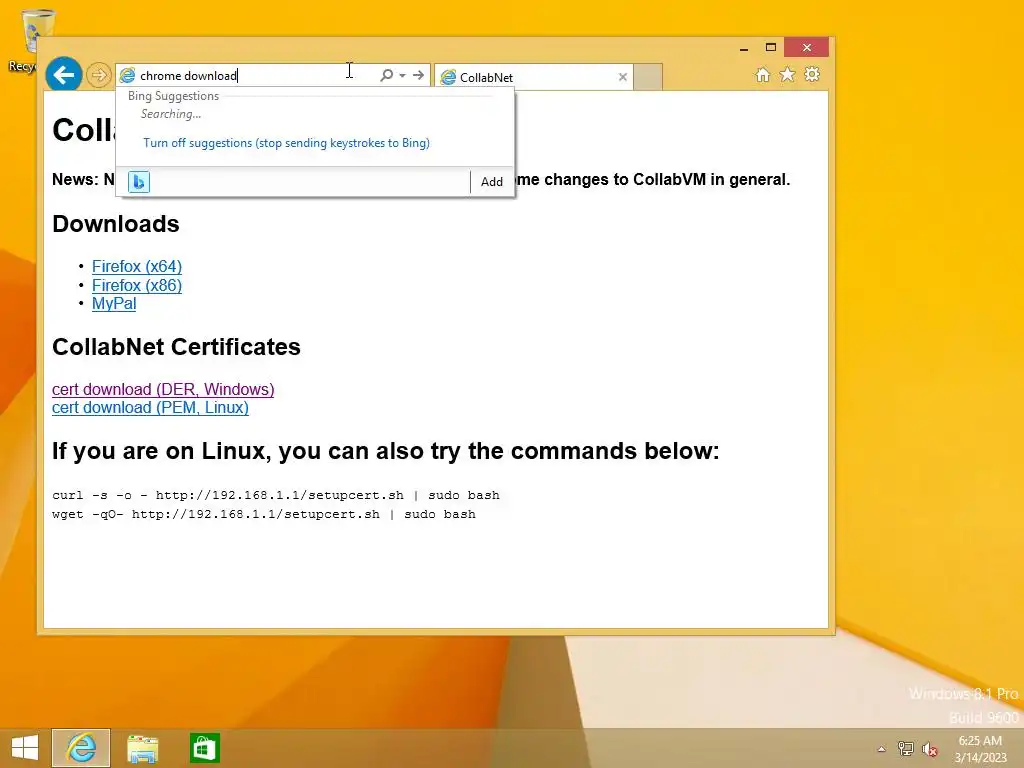Click the Searching... suggestion text
1024x768 pixels.
point(171,114)
